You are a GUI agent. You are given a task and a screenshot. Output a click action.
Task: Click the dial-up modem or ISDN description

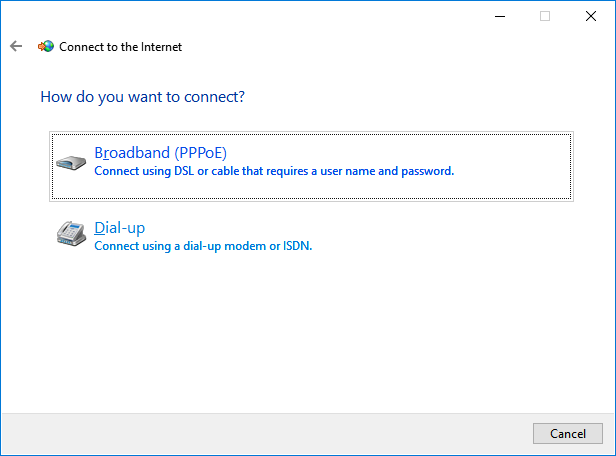point(203,245)
